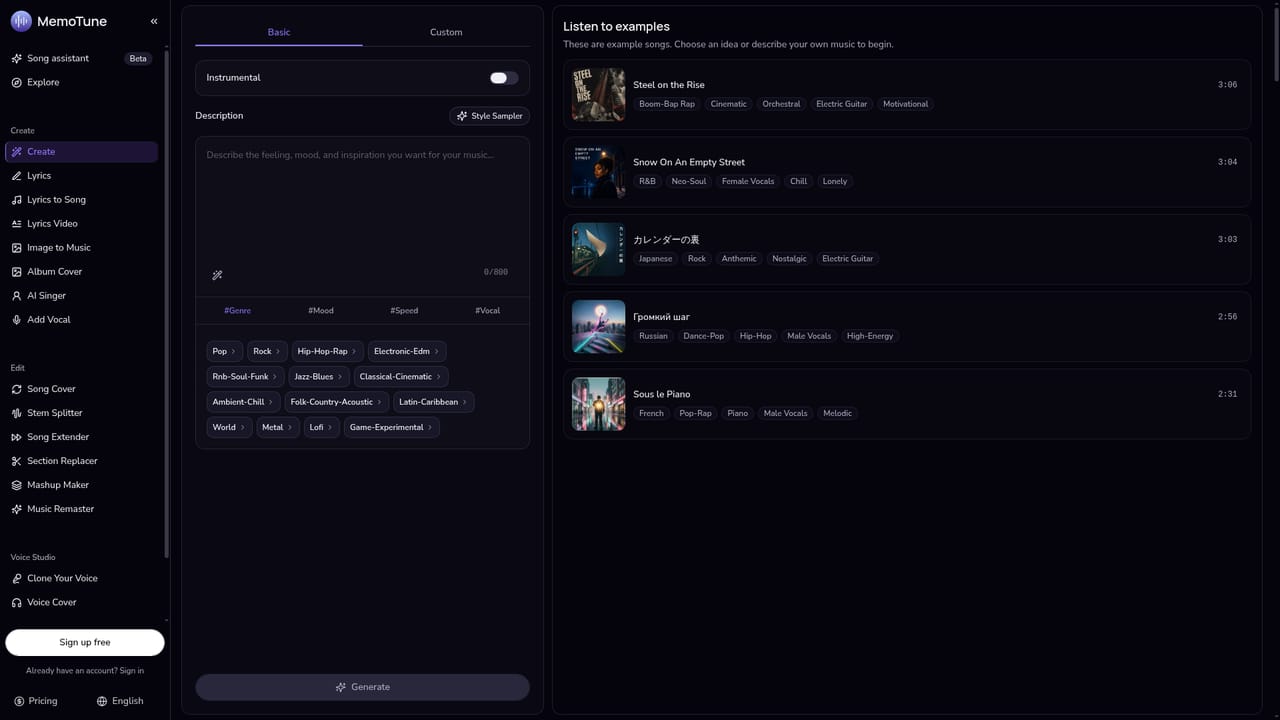This screenshot has width=1280, height=720.
Task: Open Song Extender tool
Action: 81,437
